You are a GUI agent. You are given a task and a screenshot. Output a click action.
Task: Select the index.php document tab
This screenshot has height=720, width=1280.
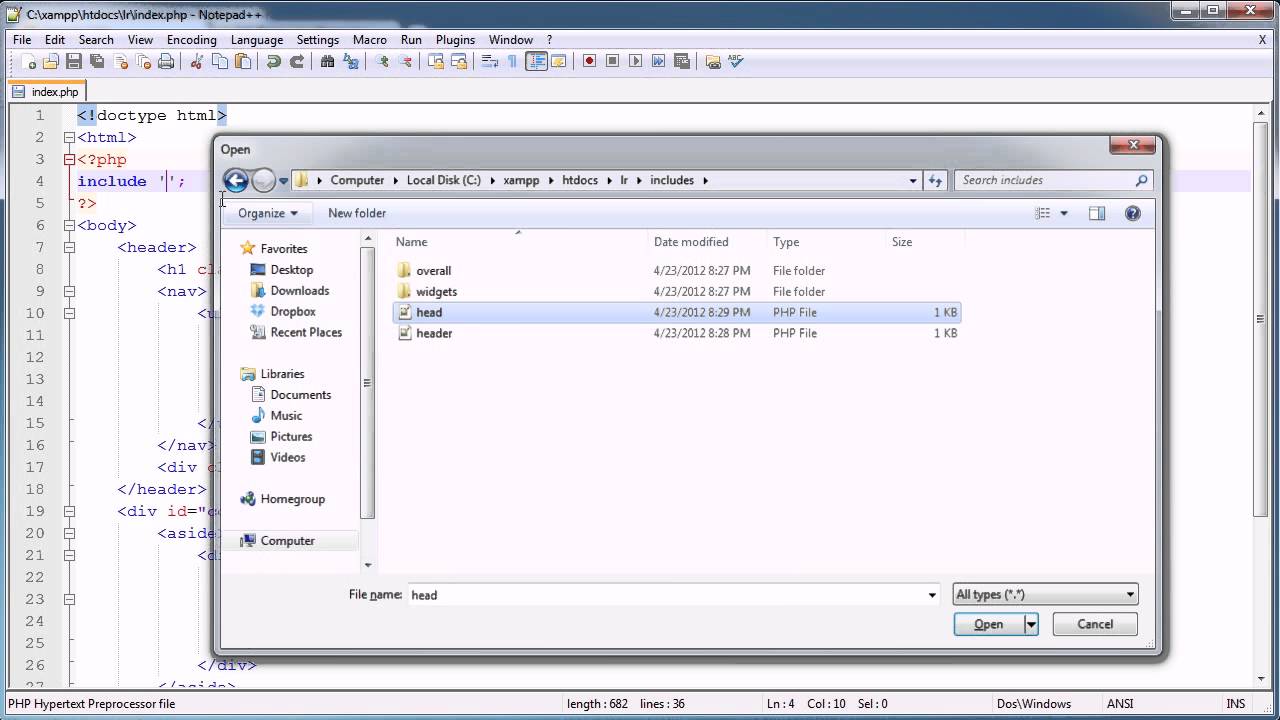[x=46, y=92]
